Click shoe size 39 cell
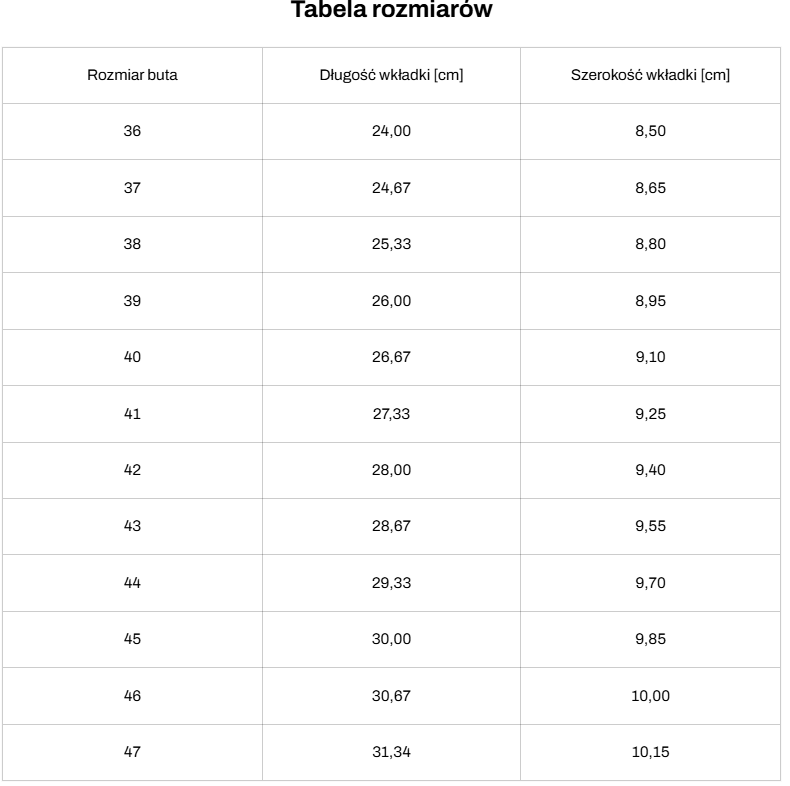790x786 pixels. (133, 301)
